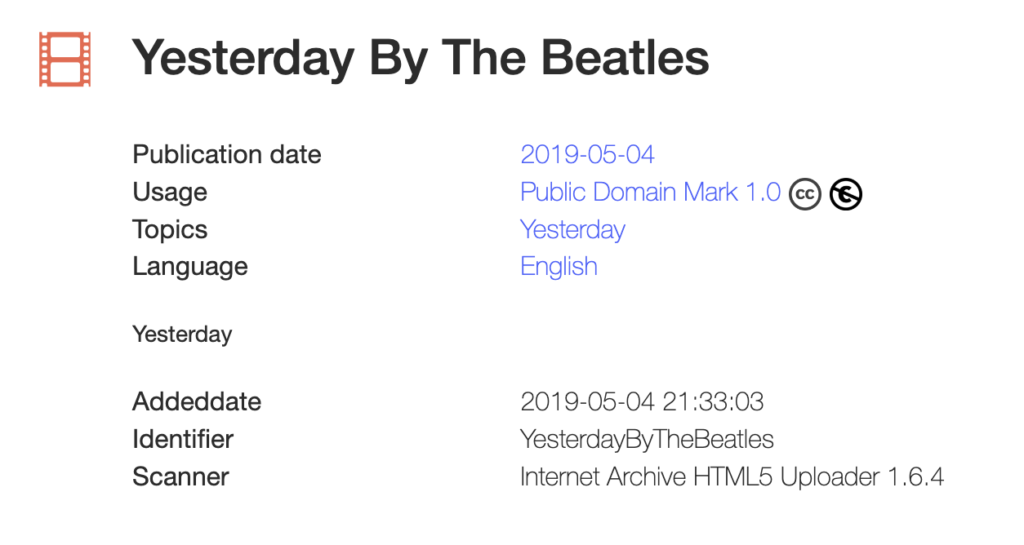Open the Public Domain Mark 1.0 link

650,192
